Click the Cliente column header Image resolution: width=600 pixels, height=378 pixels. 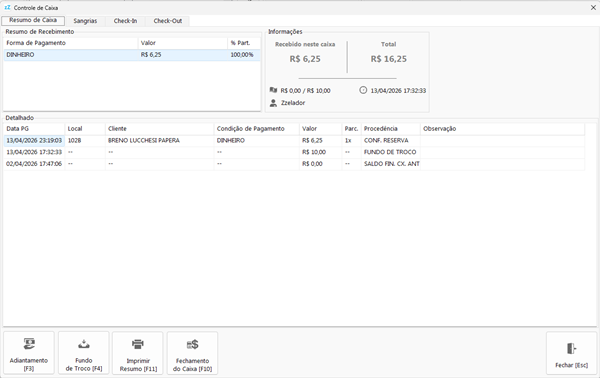pyautogui.click(x=160, y=129)
